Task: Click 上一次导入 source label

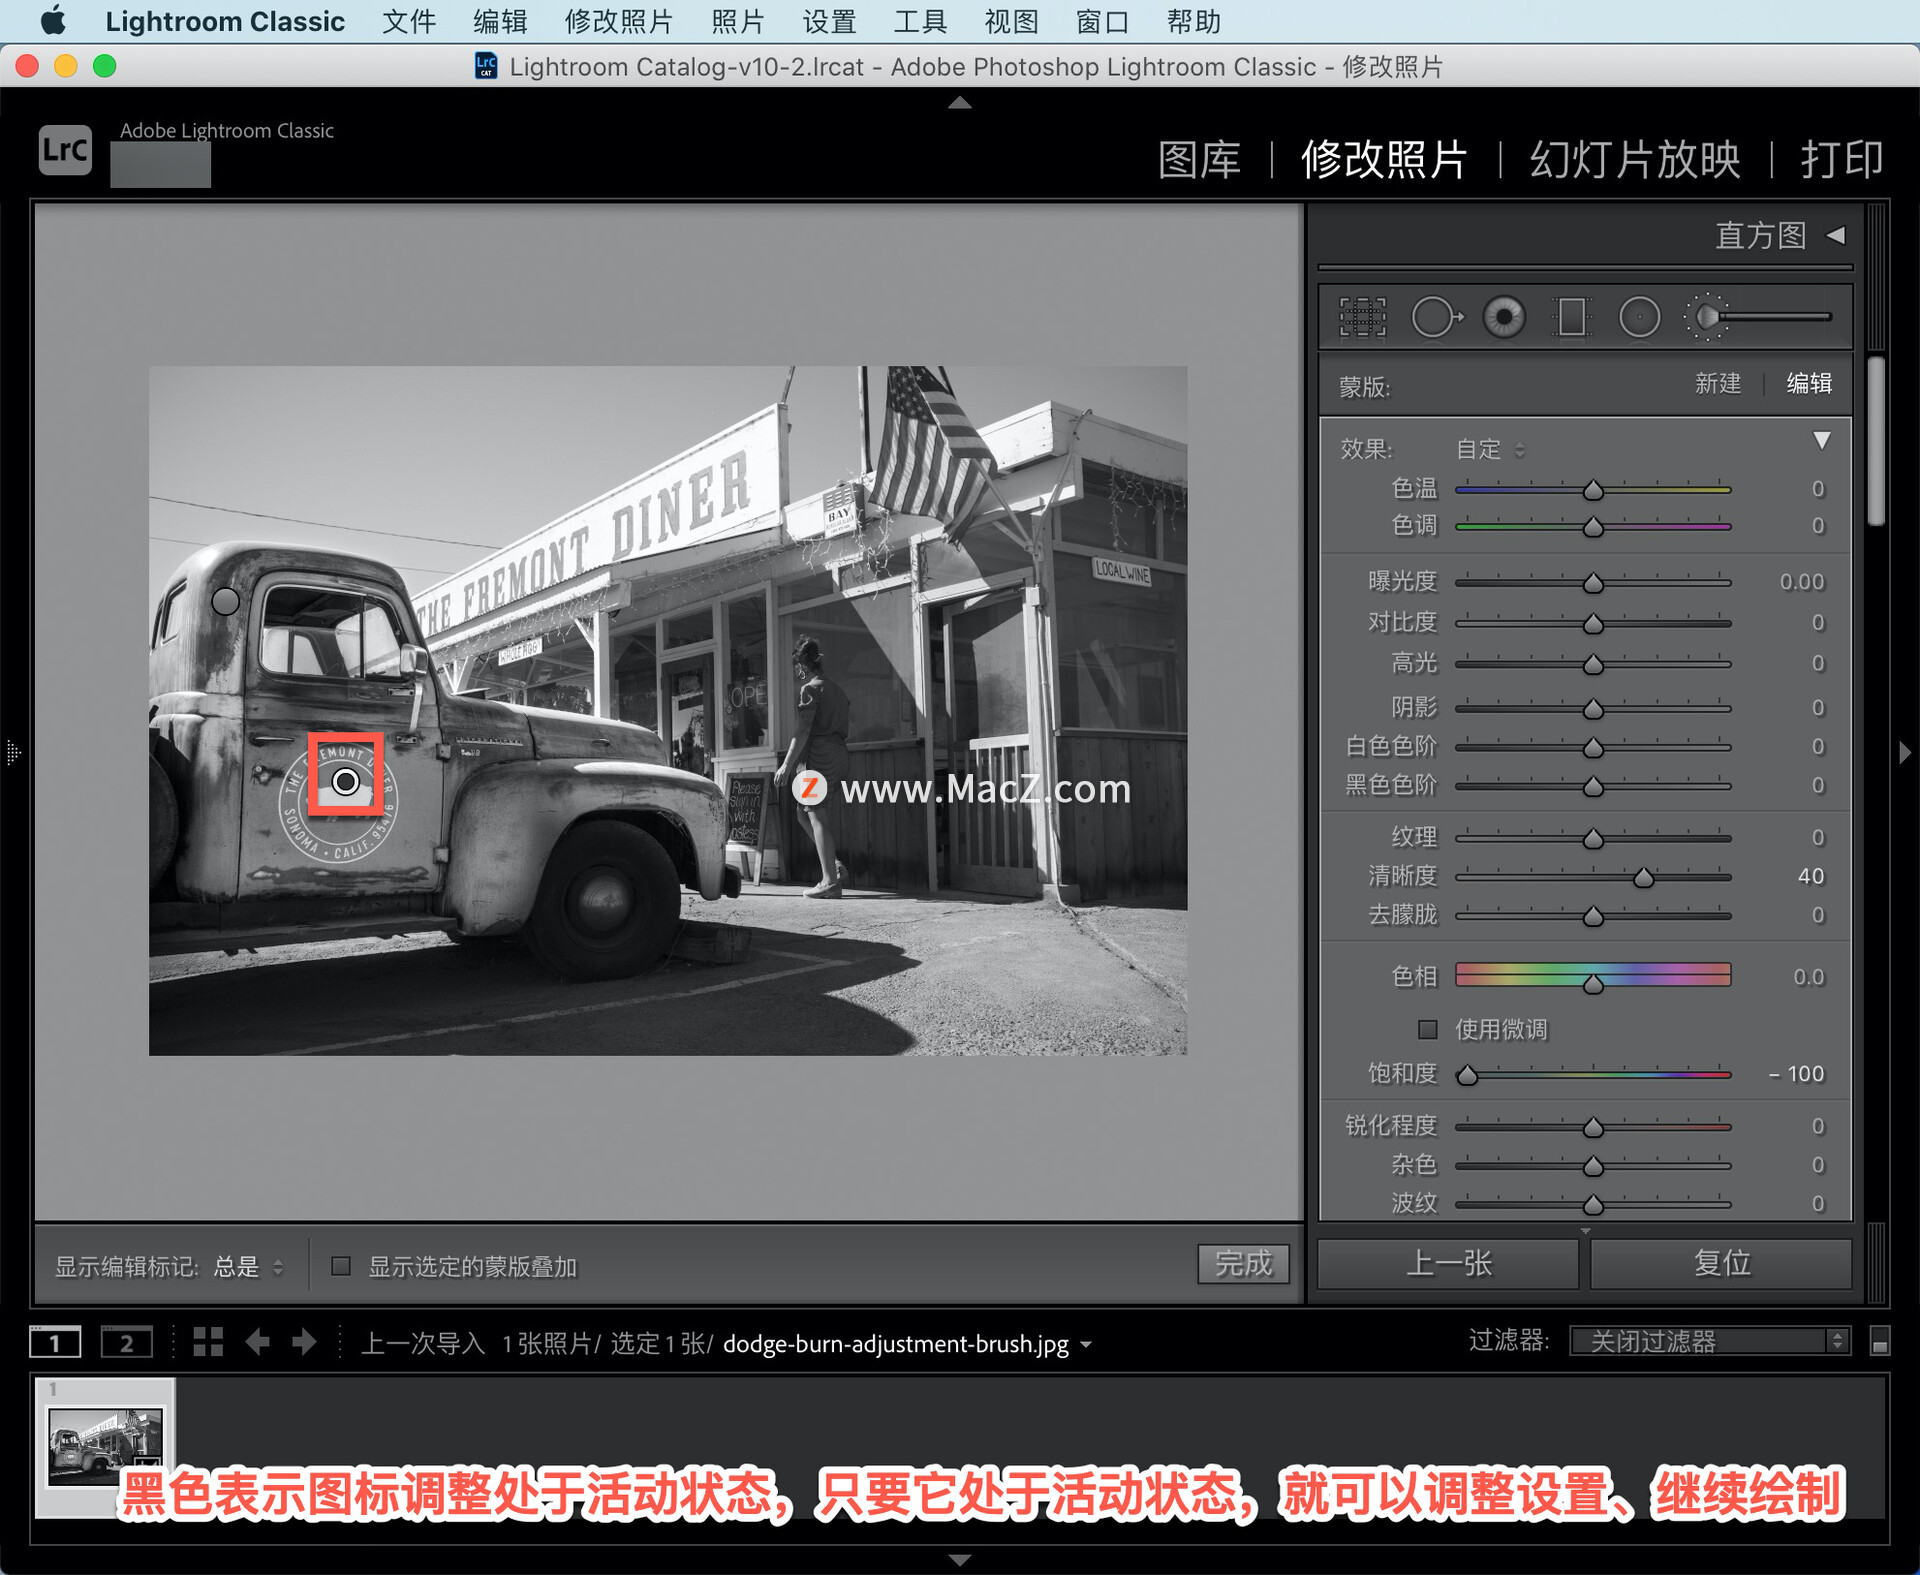Action: (x=422, y=1343)
